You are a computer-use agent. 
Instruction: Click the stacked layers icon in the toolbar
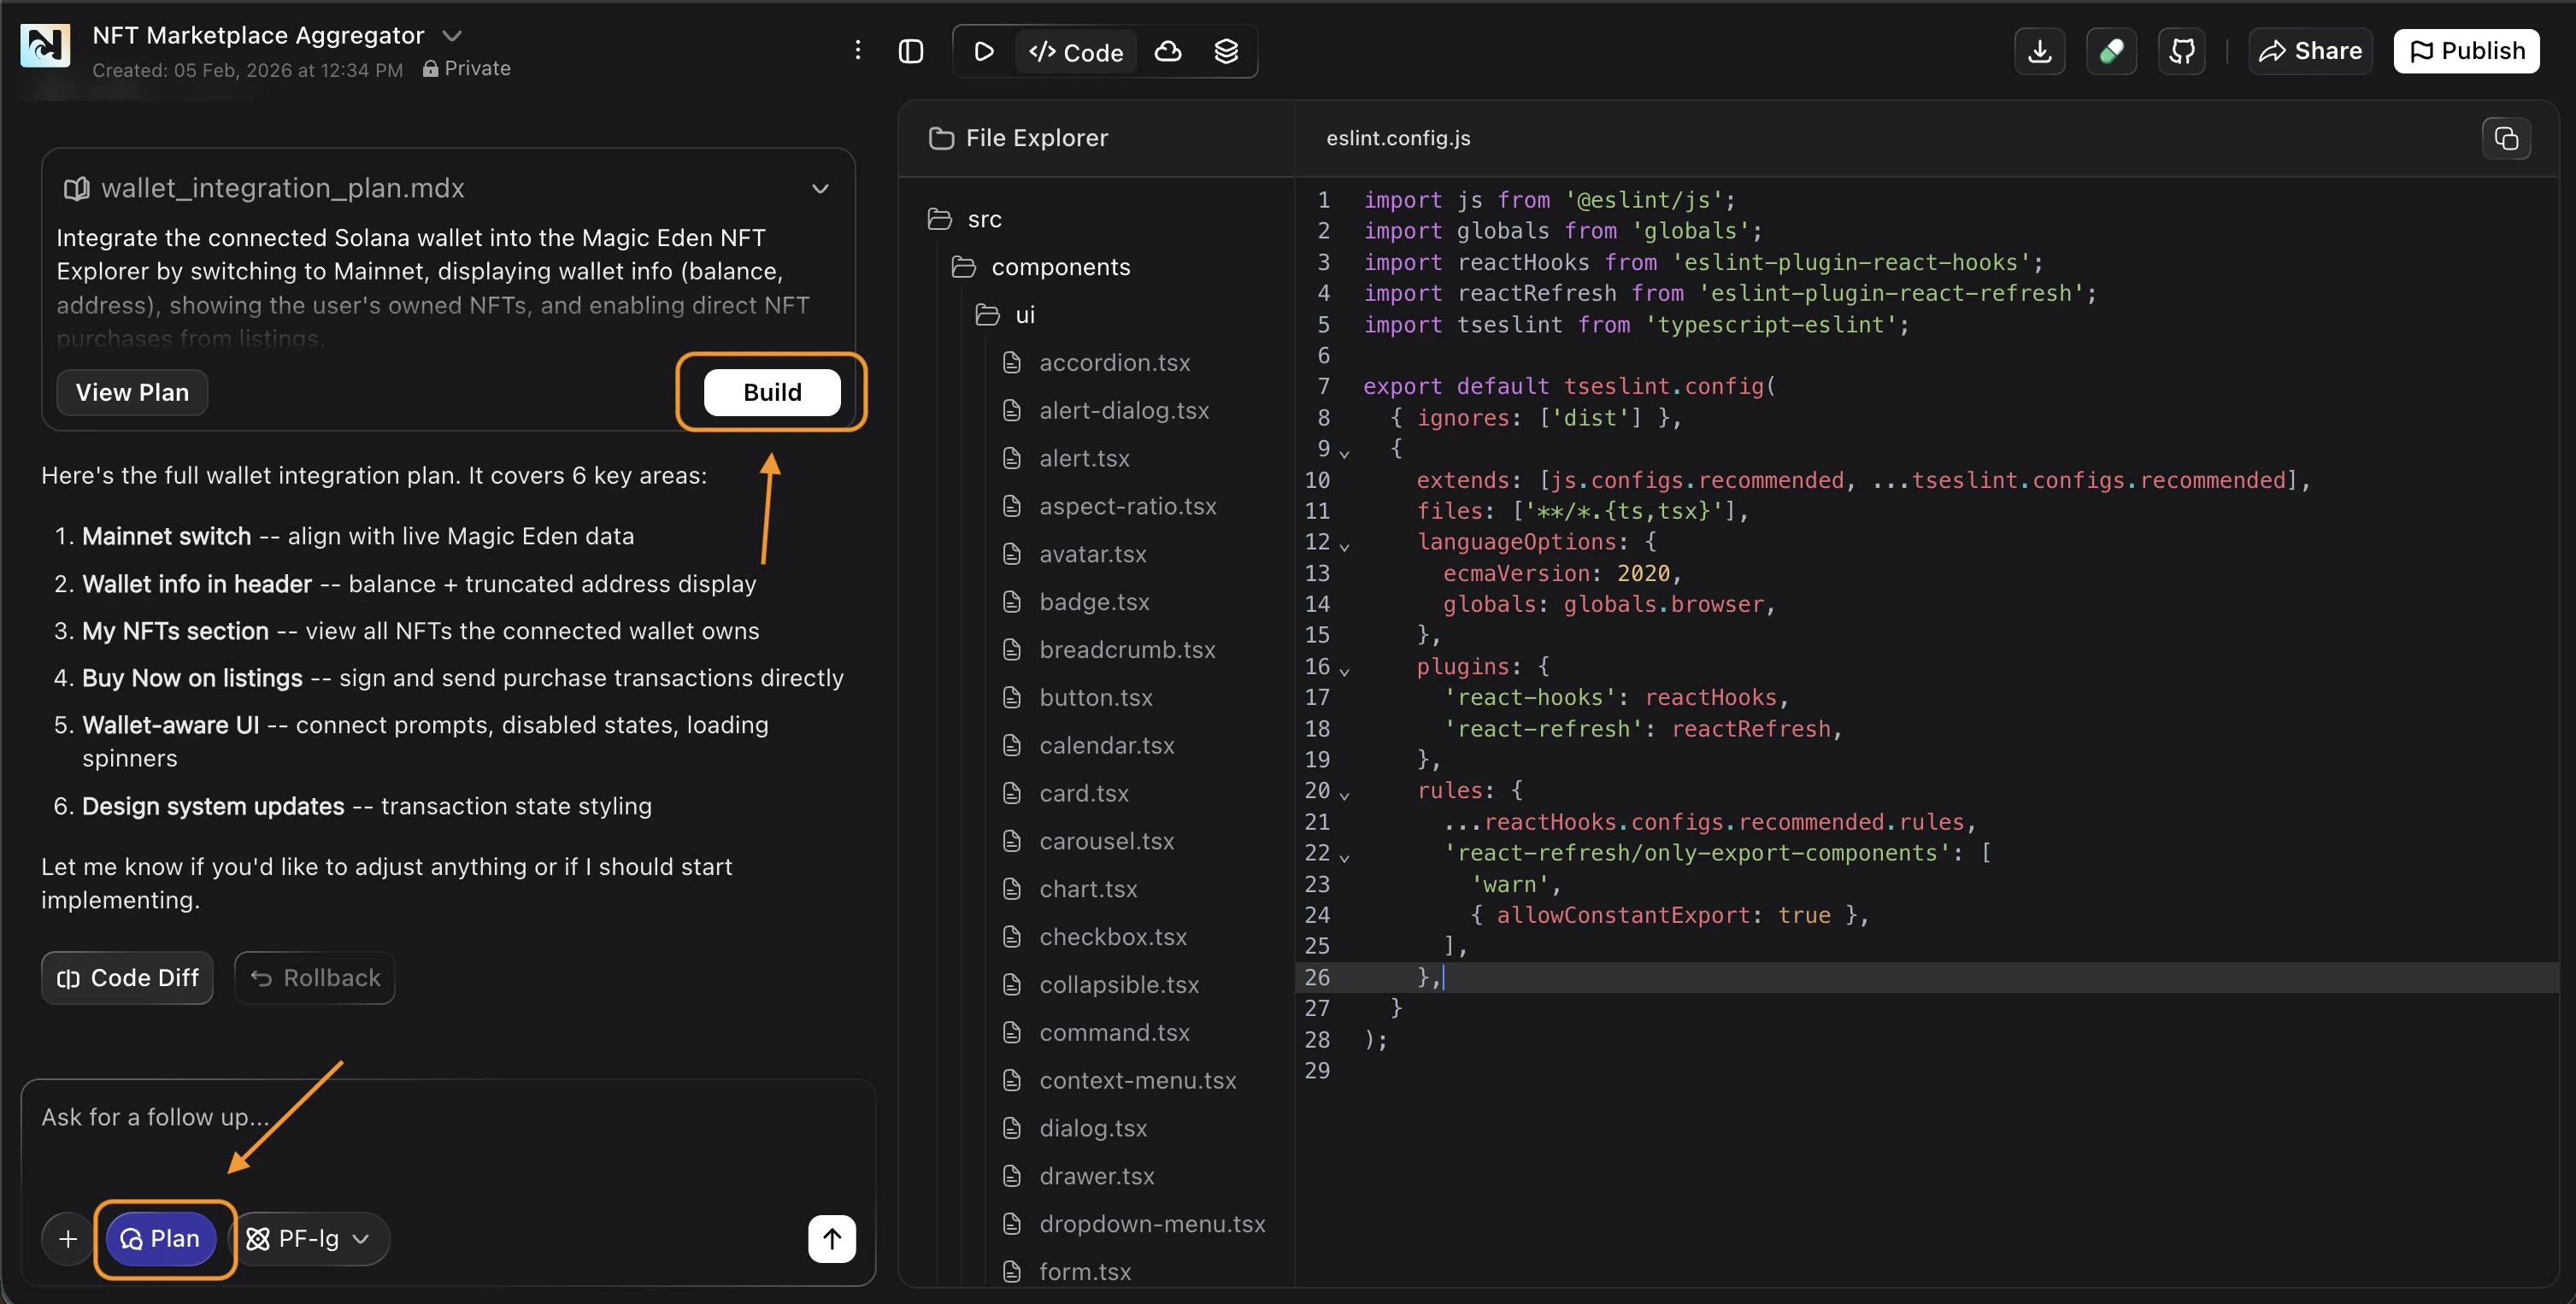[x=1226, y=51]
